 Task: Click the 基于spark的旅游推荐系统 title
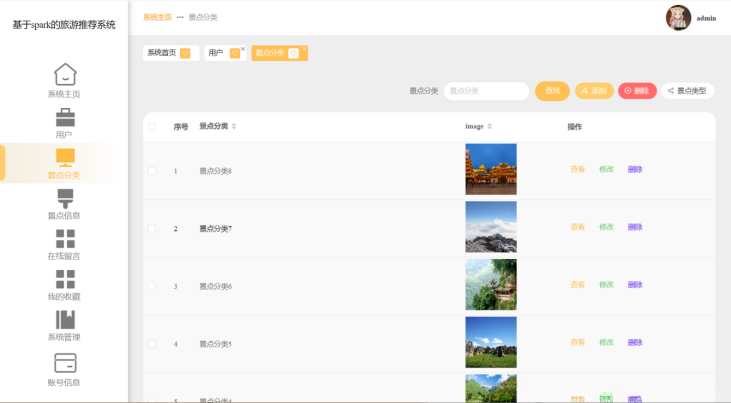click(x=64, y=25)
